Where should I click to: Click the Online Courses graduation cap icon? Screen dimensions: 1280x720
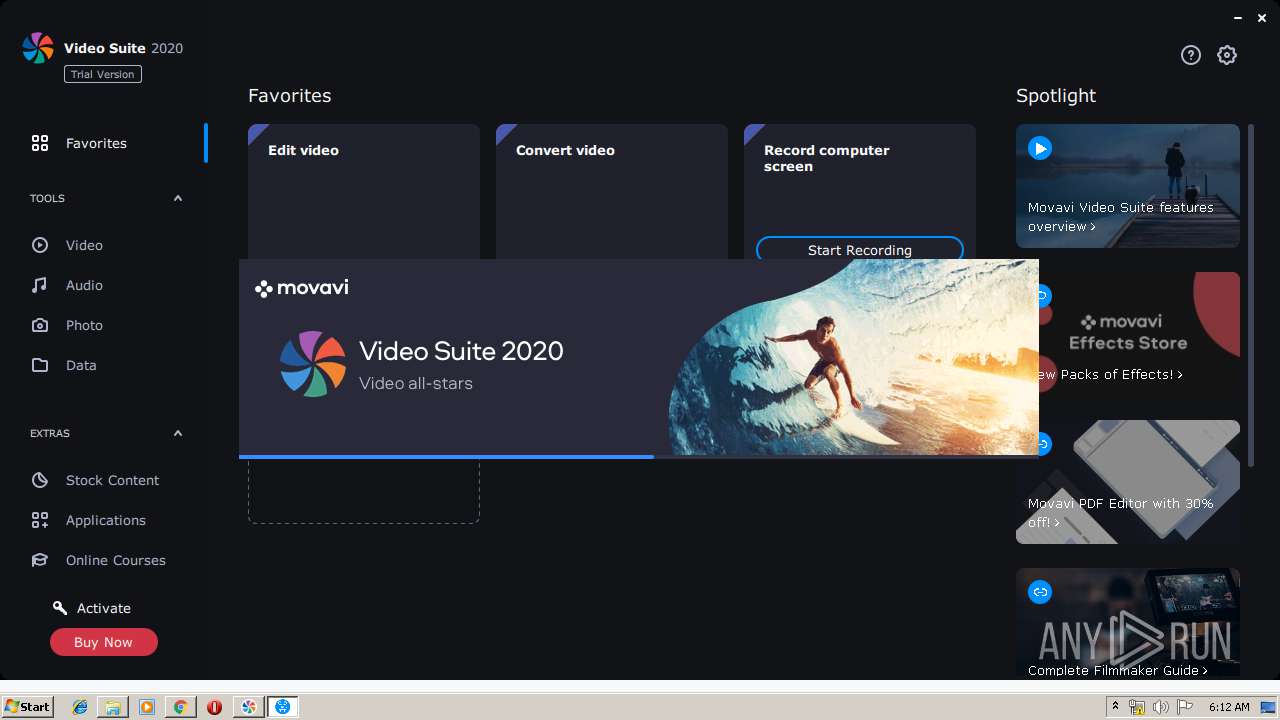(40, 560)
